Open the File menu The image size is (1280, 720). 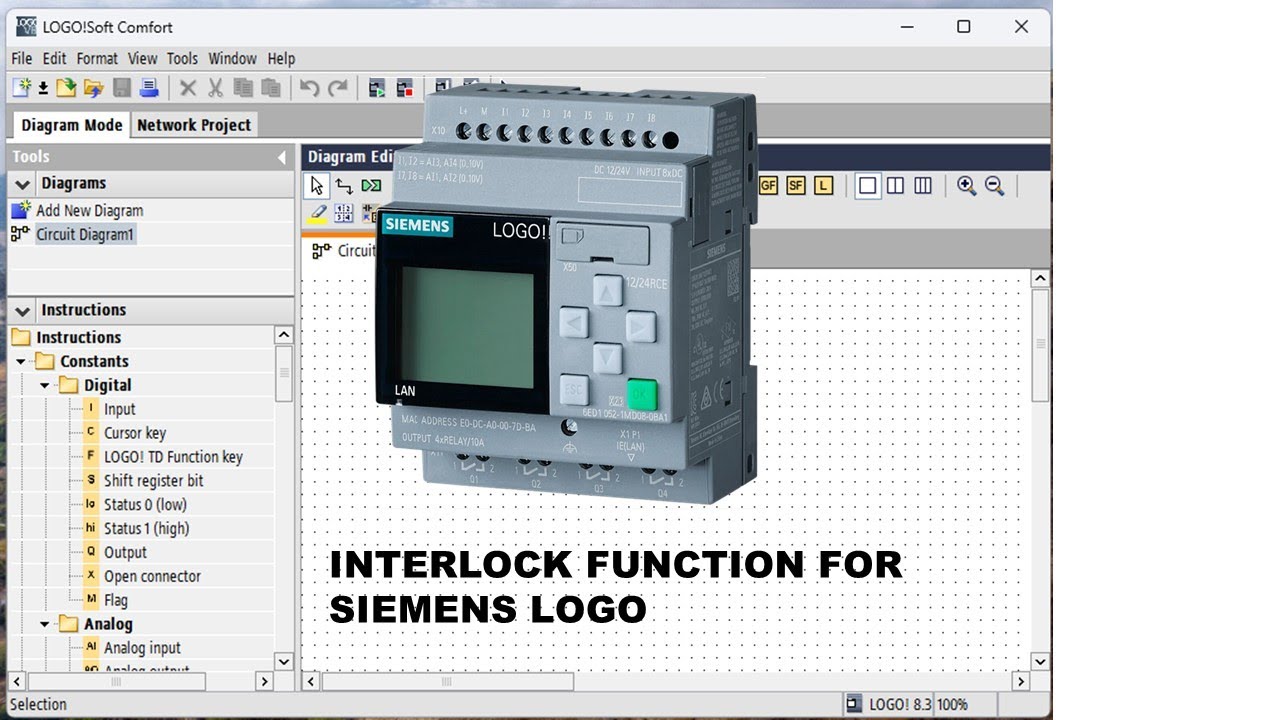(22, 58)
